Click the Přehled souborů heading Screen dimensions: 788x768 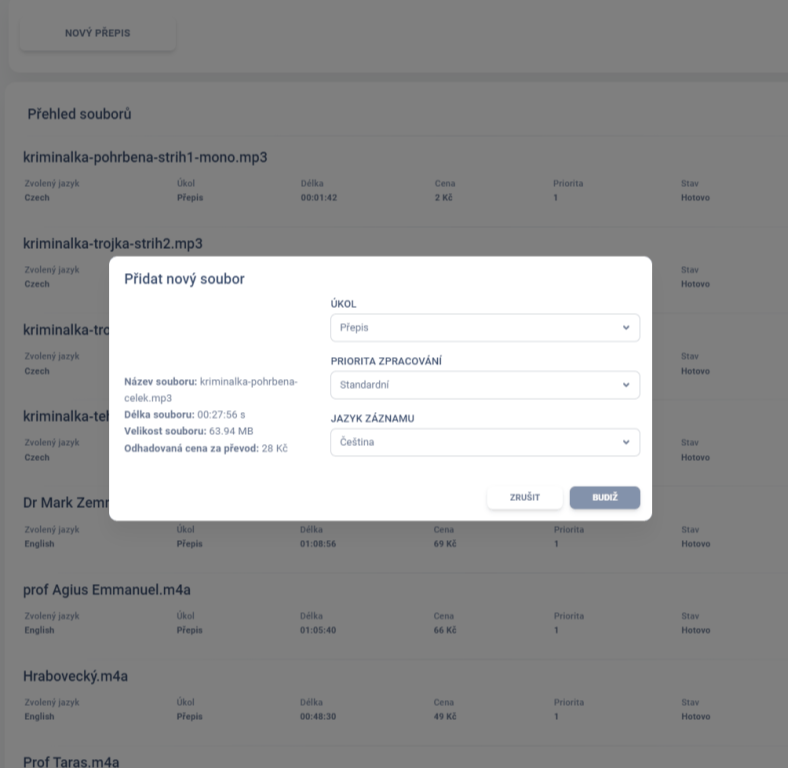[x=79, y=115]
